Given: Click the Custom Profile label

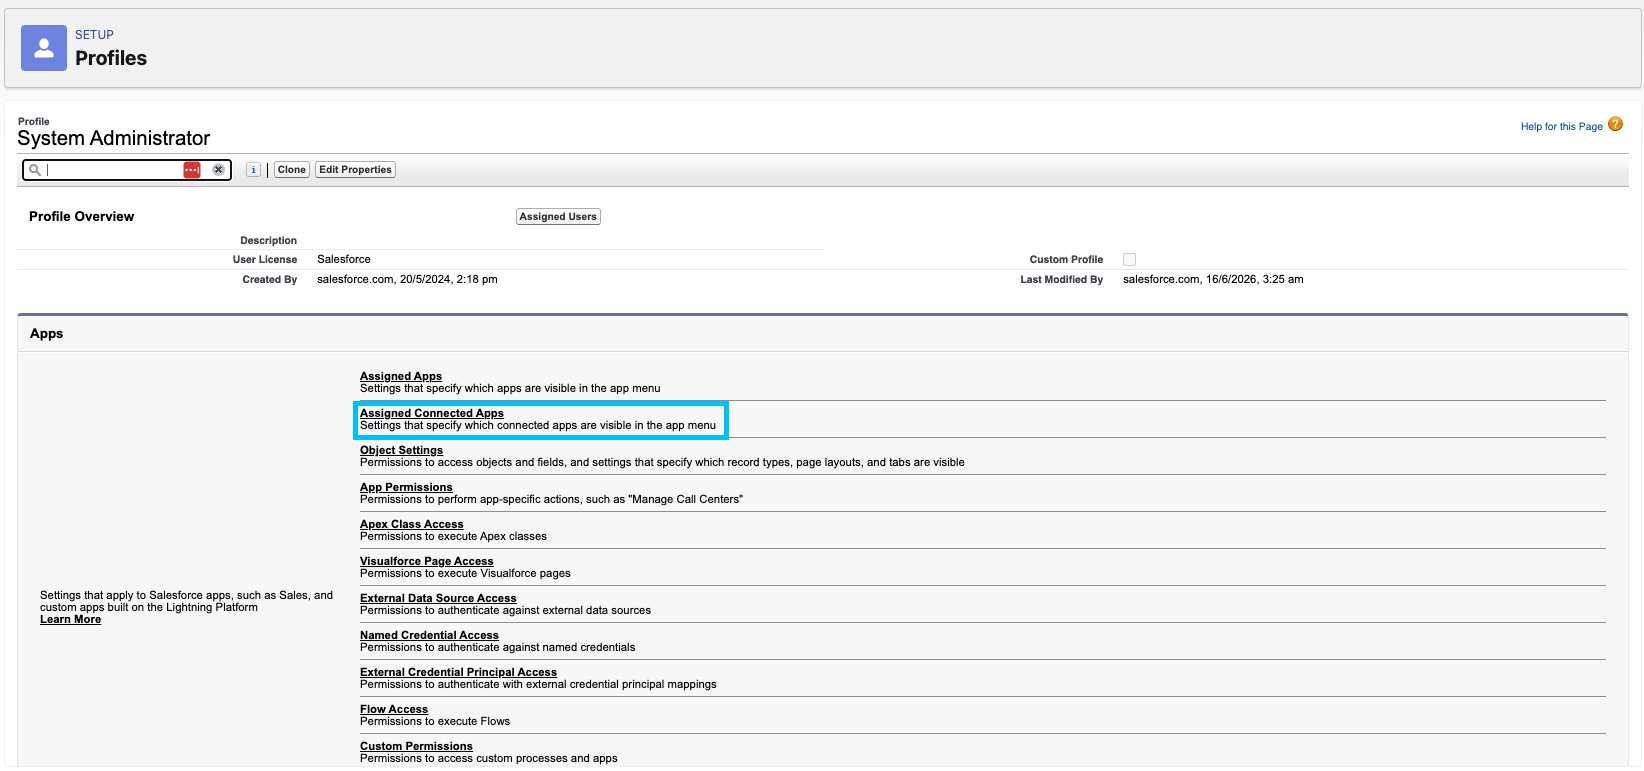Looking at the screenshot, I should 1066,260.
